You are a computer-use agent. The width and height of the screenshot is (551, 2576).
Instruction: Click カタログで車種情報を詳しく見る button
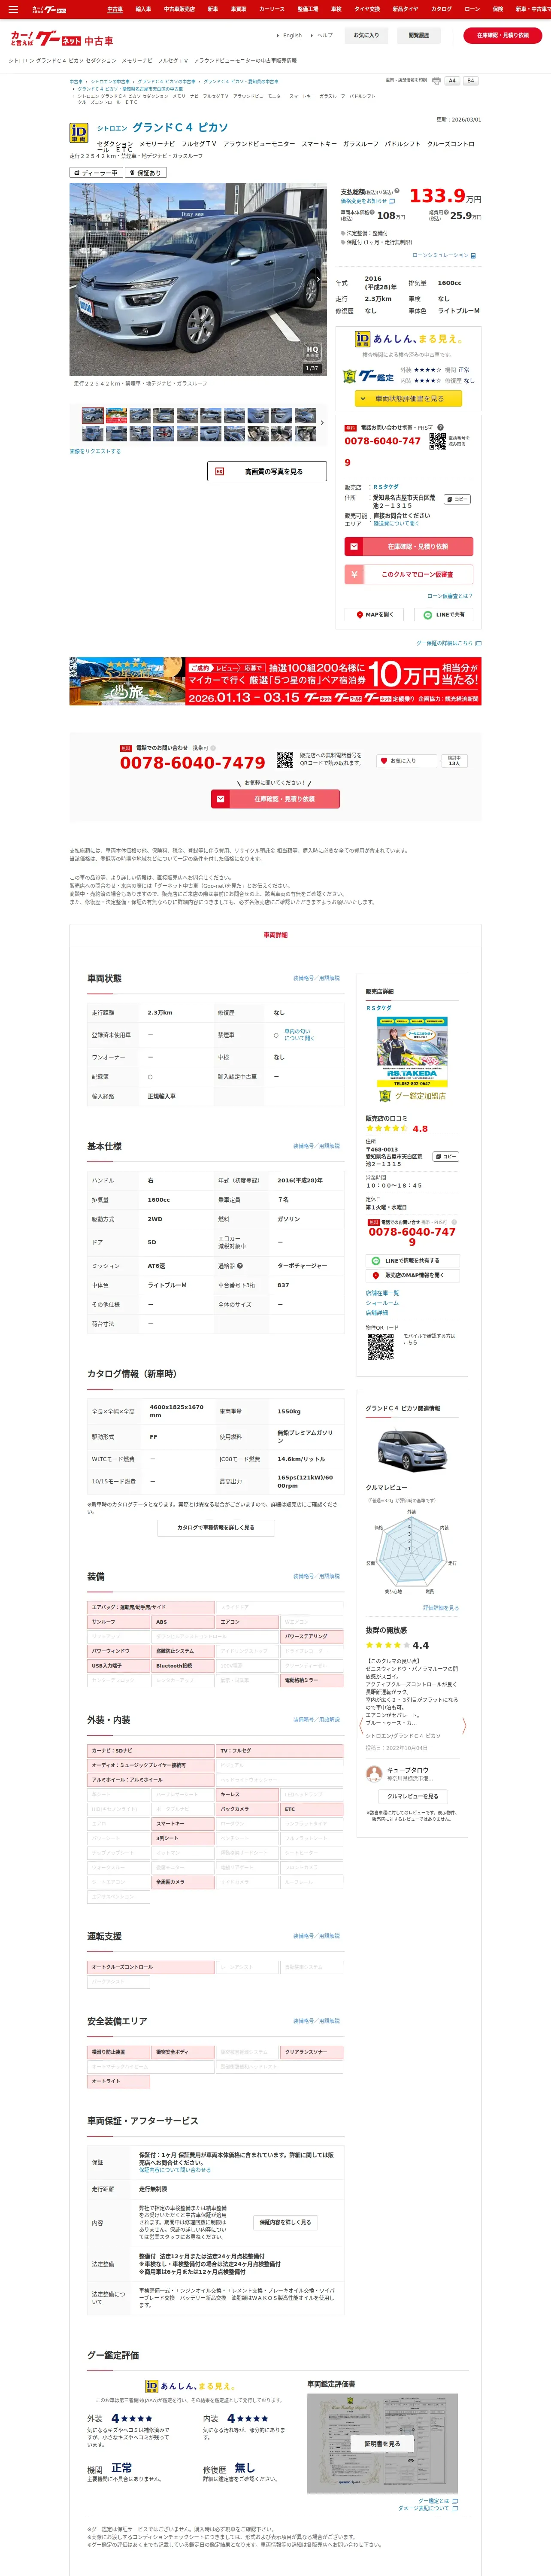[216, 1528]
